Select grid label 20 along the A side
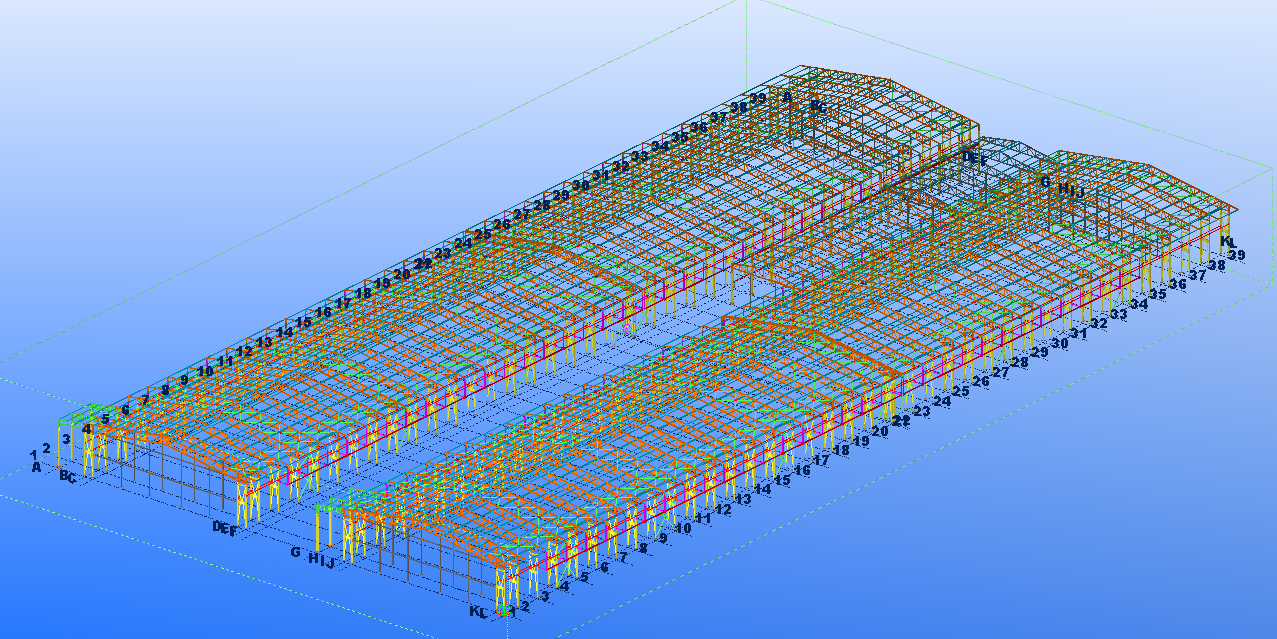Screen dimensions: 1277x639 click(402, 274)
